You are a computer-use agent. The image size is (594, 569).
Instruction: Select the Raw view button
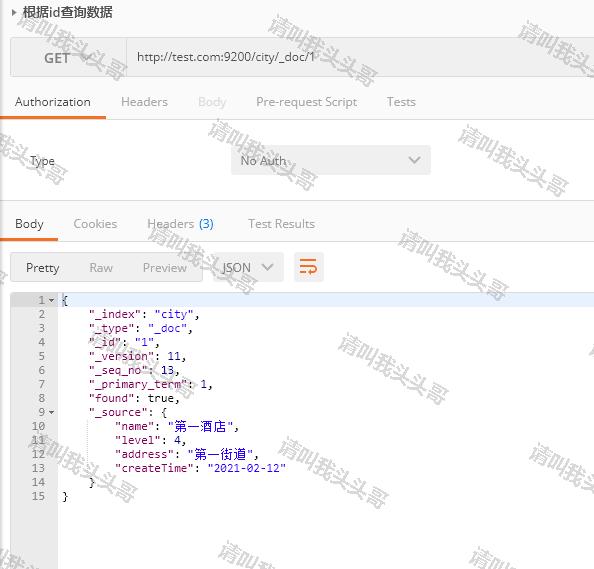coord(101,268)
